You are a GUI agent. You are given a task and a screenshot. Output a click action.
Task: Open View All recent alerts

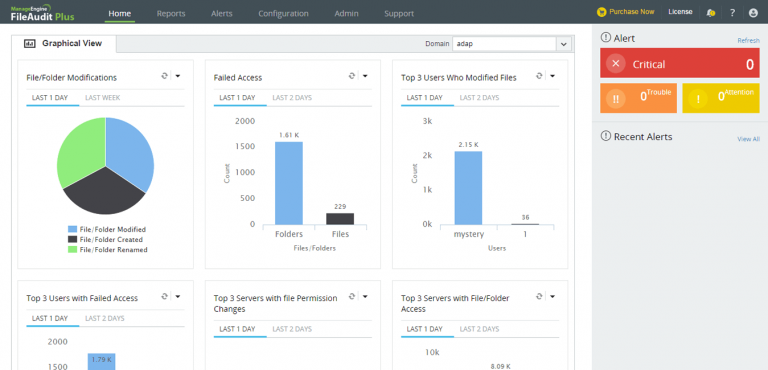click(x=748, y=139)
